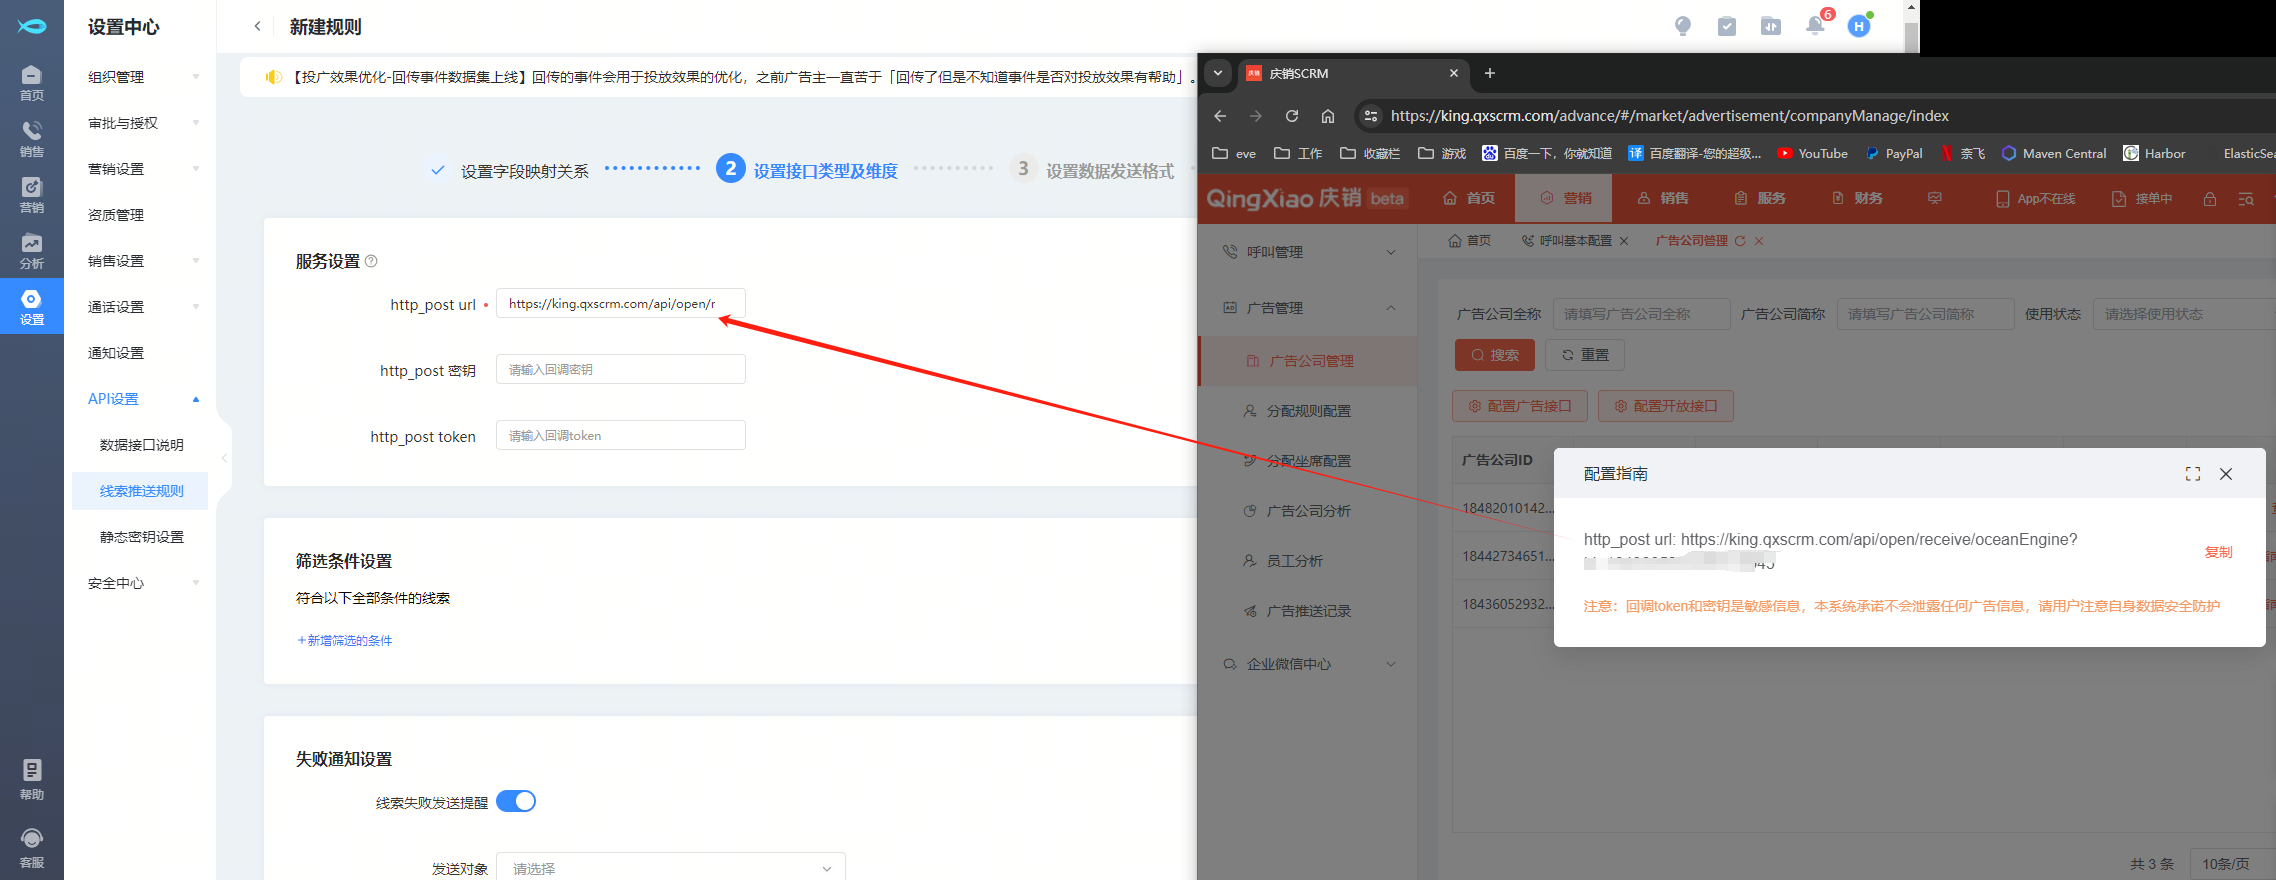Expand the 组织管理 menu

(x=142, y=77)
